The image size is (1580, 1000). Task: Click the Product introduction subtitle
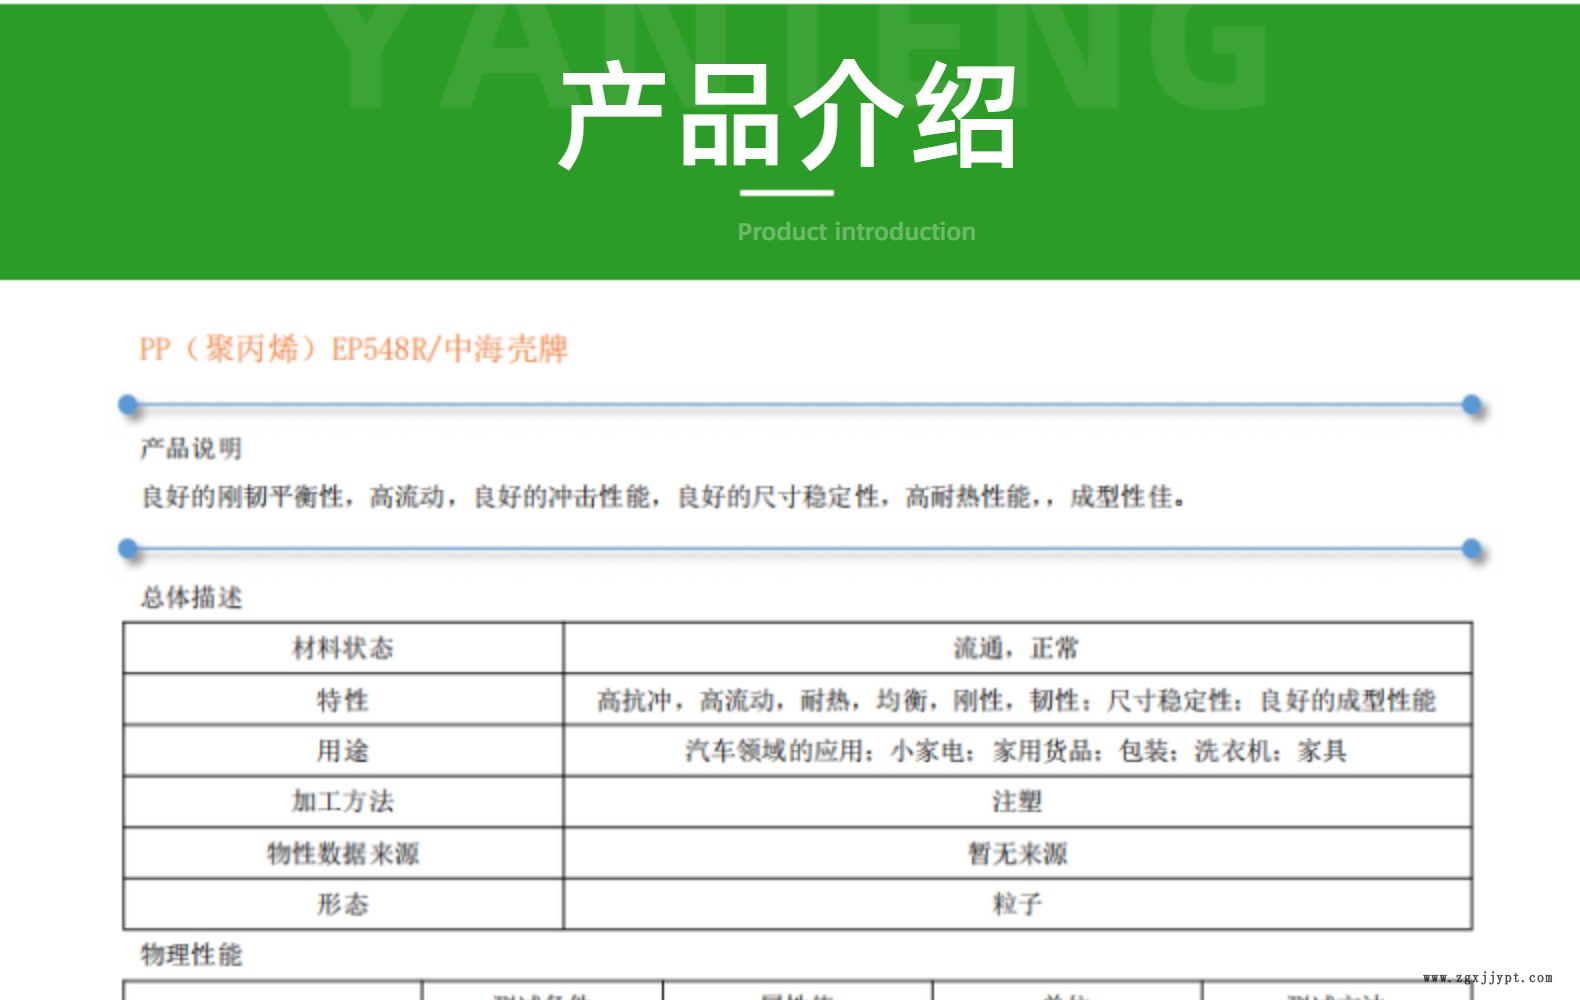856,232
